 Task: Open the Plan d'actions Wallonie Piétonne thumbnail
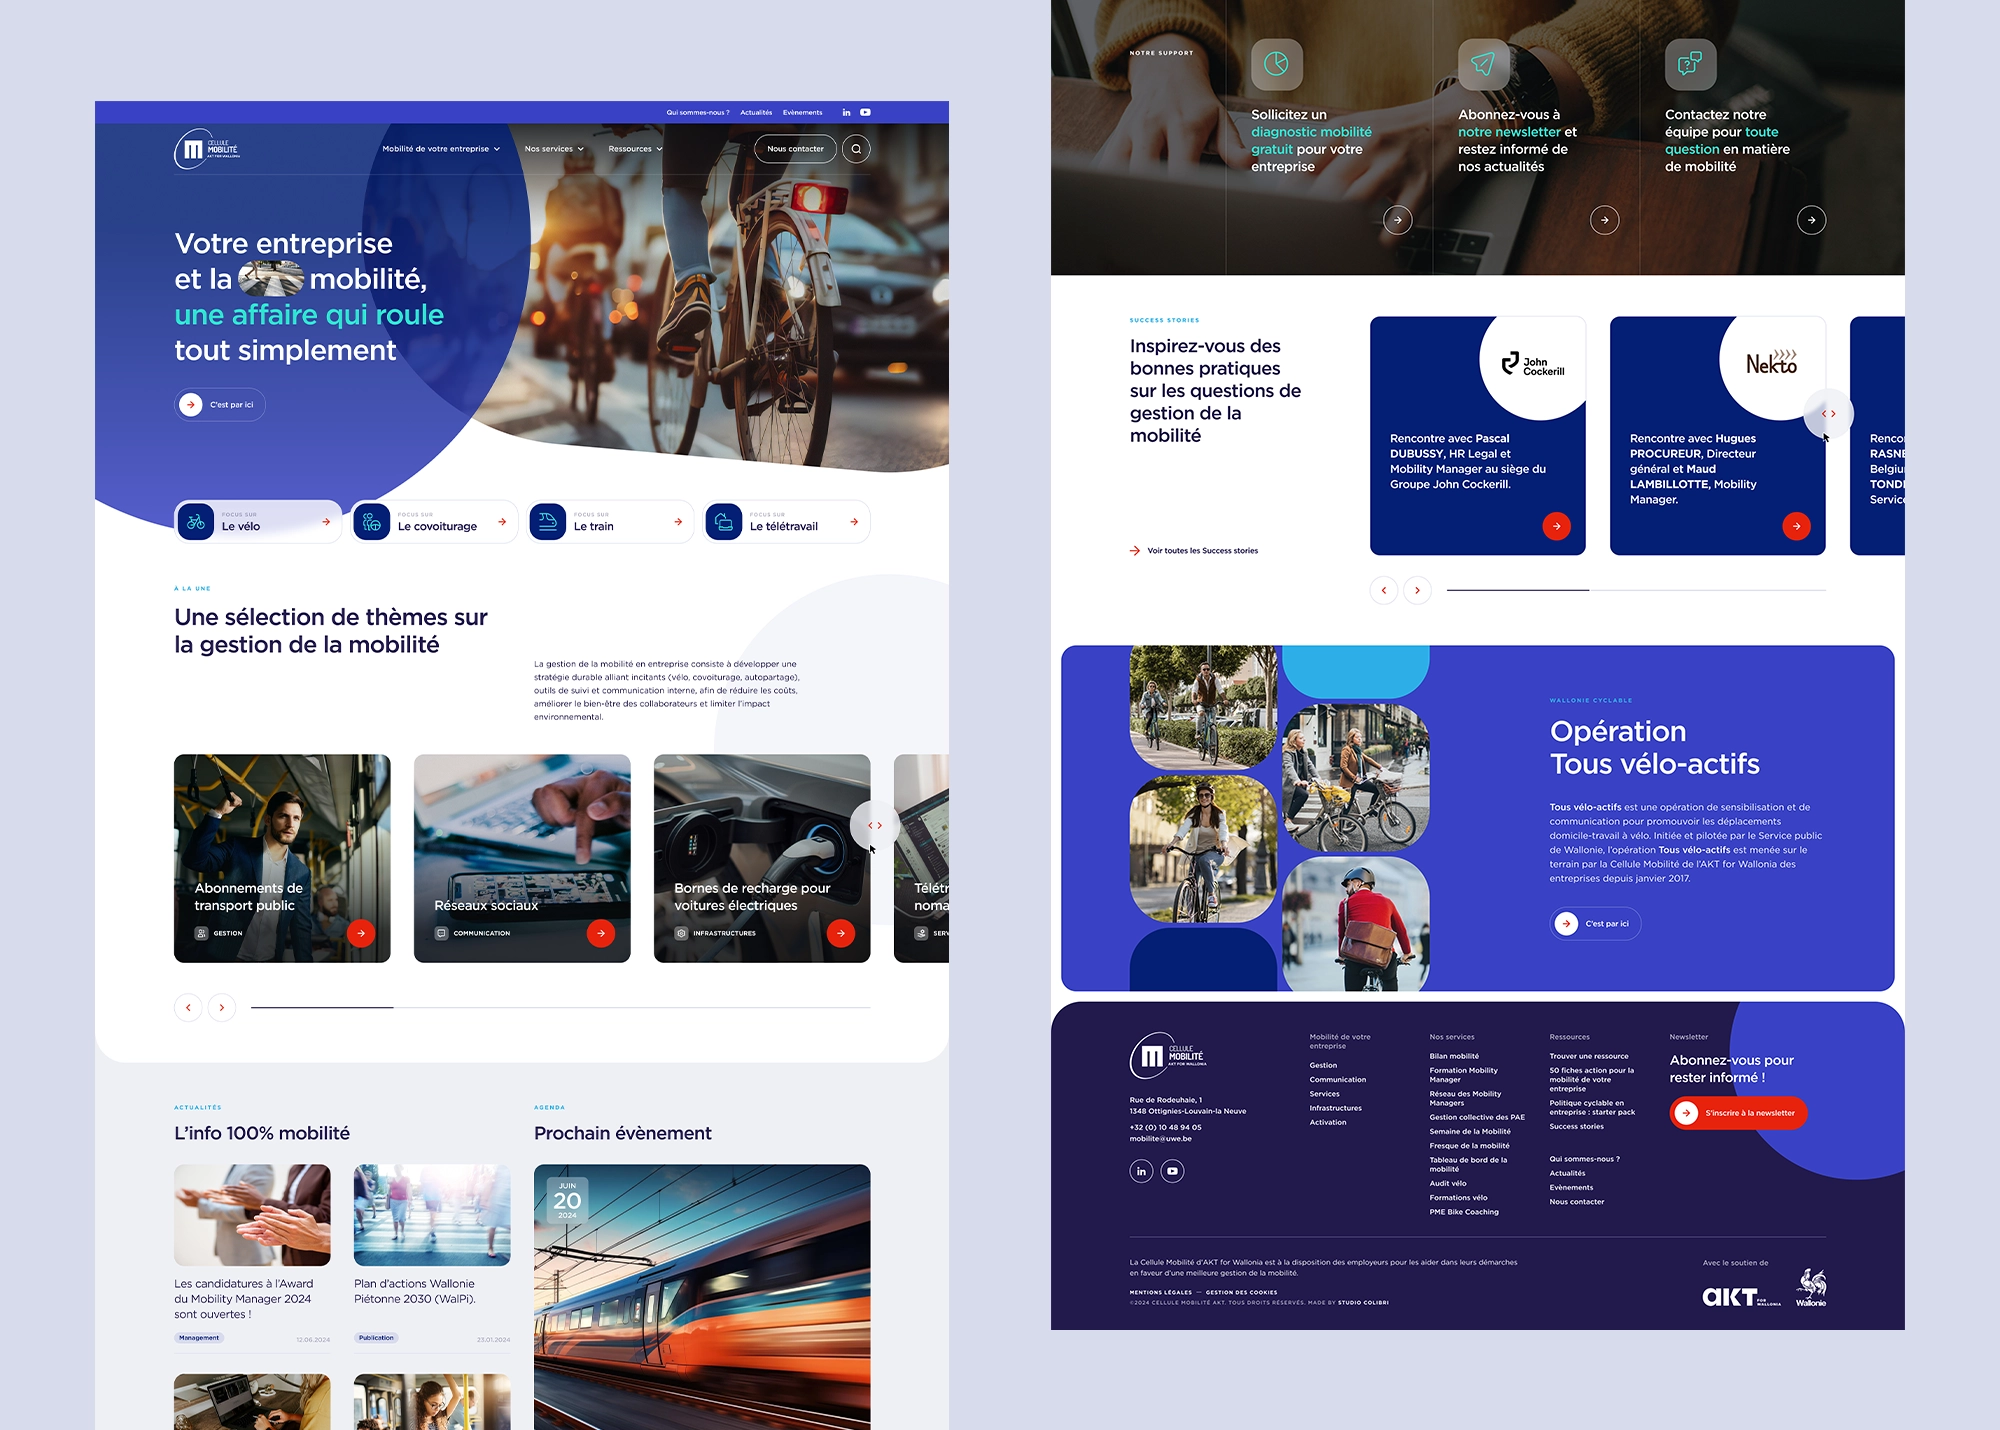point(432,1215)
